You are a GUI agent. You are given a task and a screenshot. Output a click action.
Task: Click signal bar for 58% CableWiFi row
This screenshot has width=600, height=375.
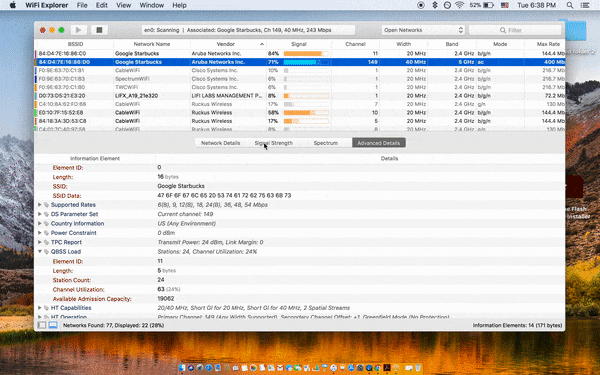point(306,113)
